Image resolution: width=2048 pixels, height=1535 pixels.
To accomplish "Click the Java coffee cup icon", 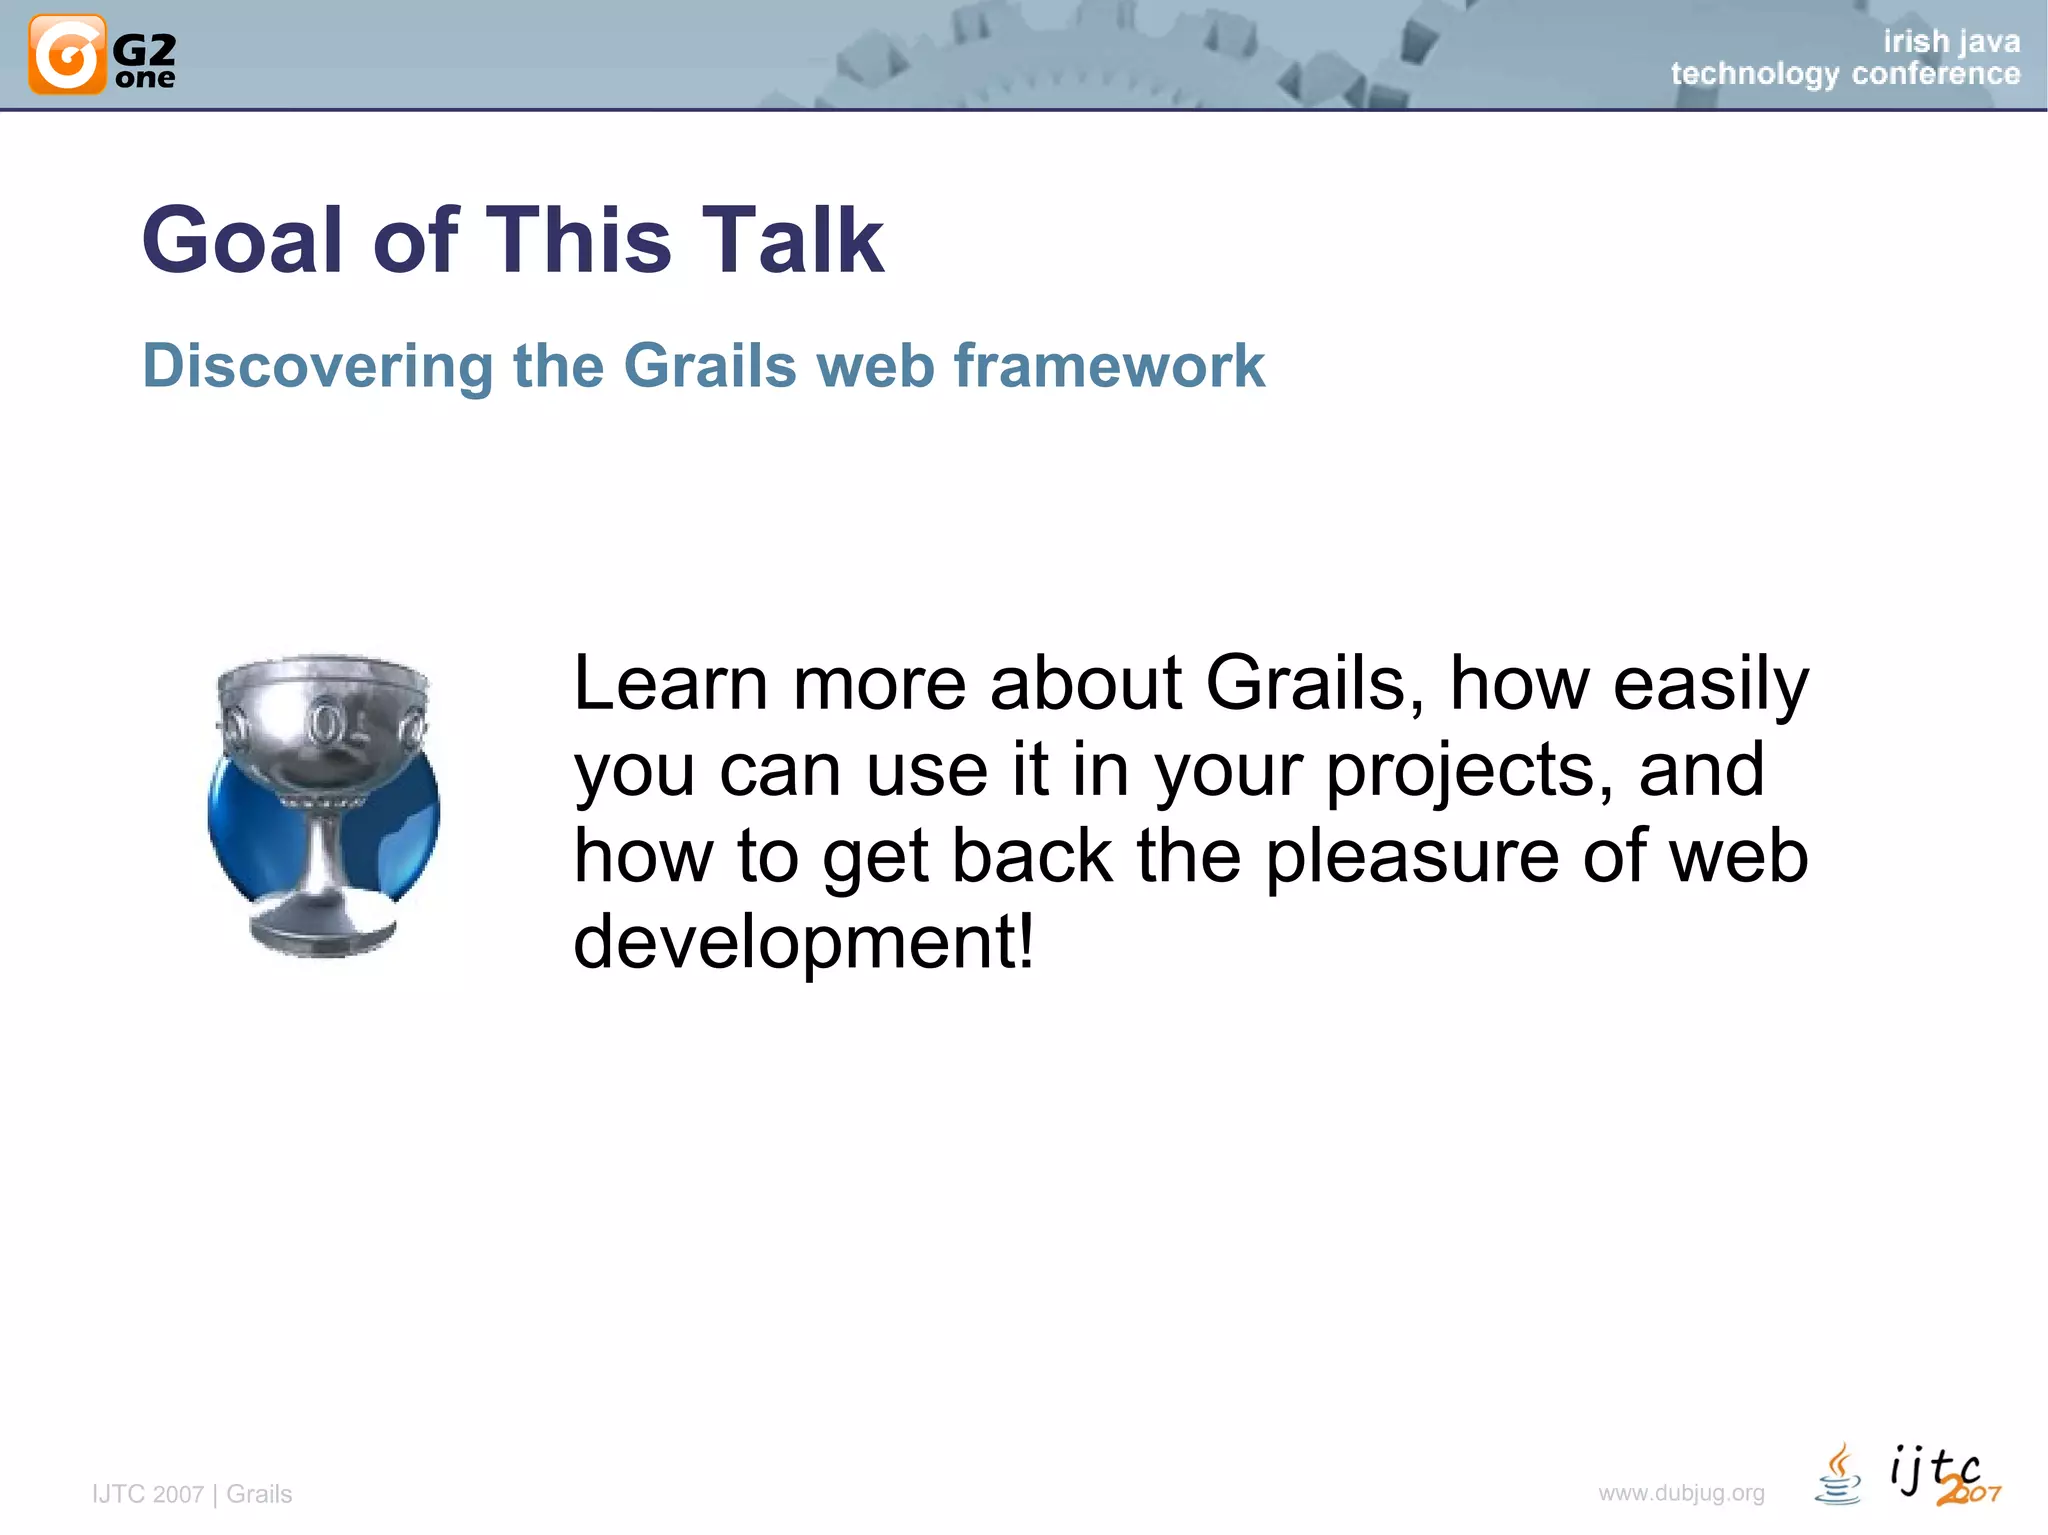I will (1838, 1476).
